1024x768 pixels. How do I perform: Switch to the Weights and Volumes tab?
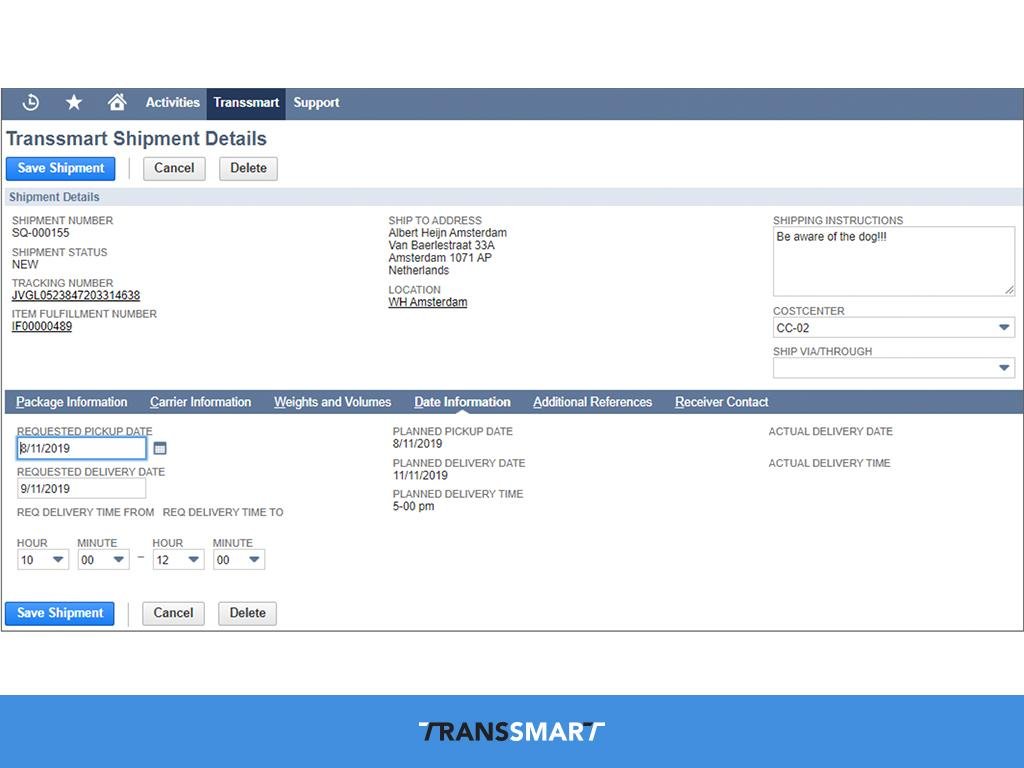pos(332,402)
